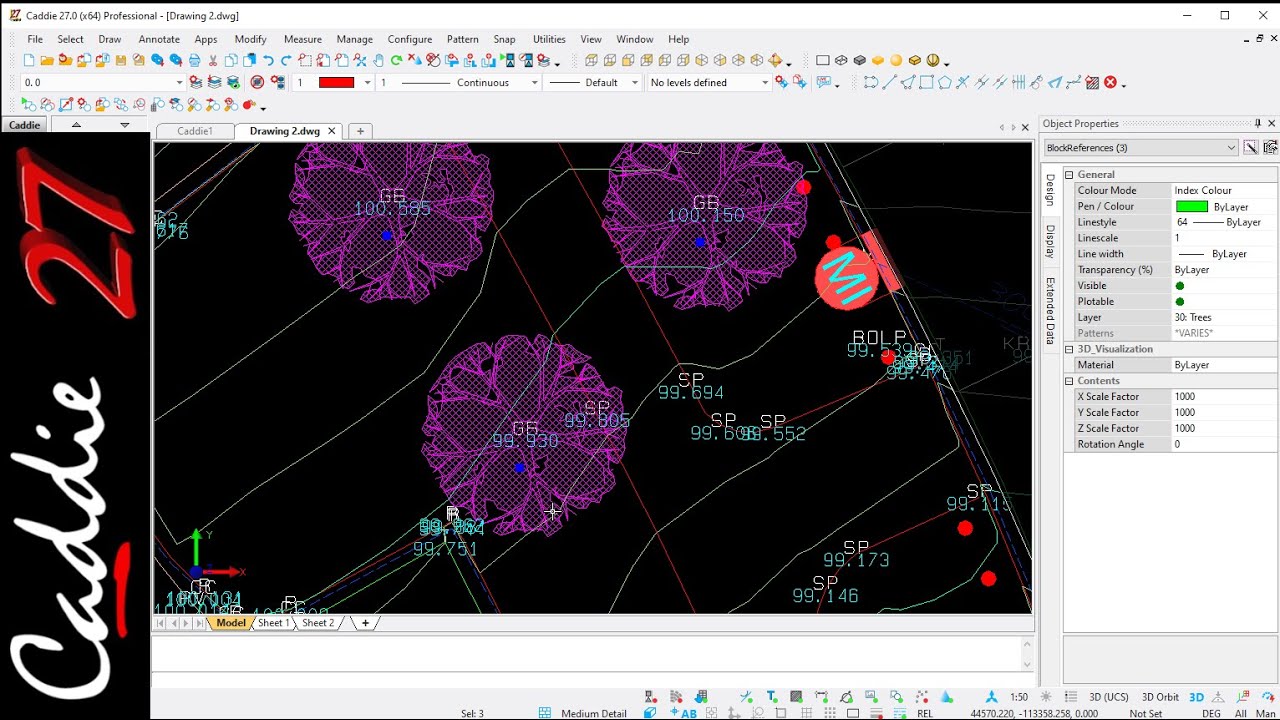Screen dimensions: 1280x720
Task: Click the layer off icon with red circle
Action: pyautogui.click(x=257, y=83)
